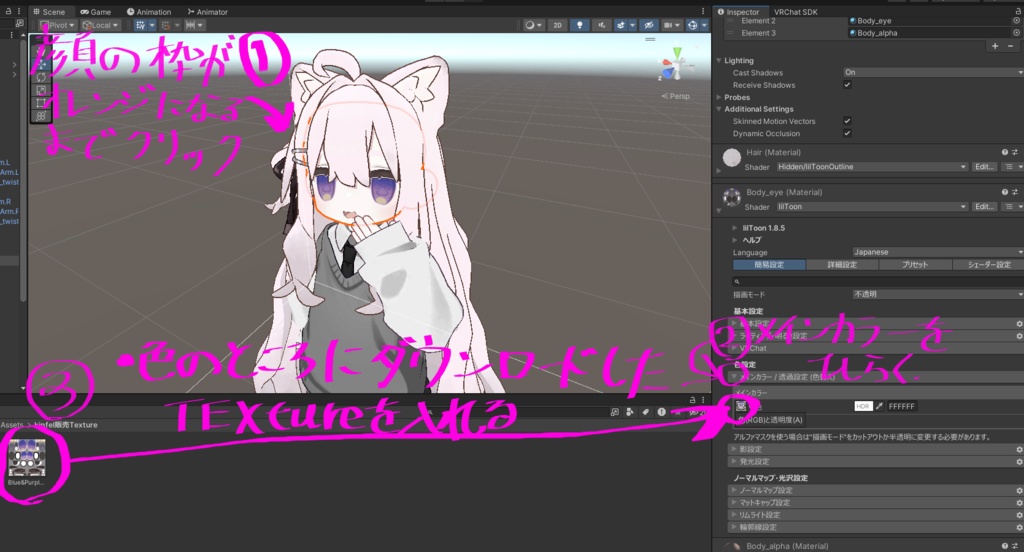Add a material element with plus button
Image resolution: width=1024 pixels, height=552 pixels.
tap(995, 46)
